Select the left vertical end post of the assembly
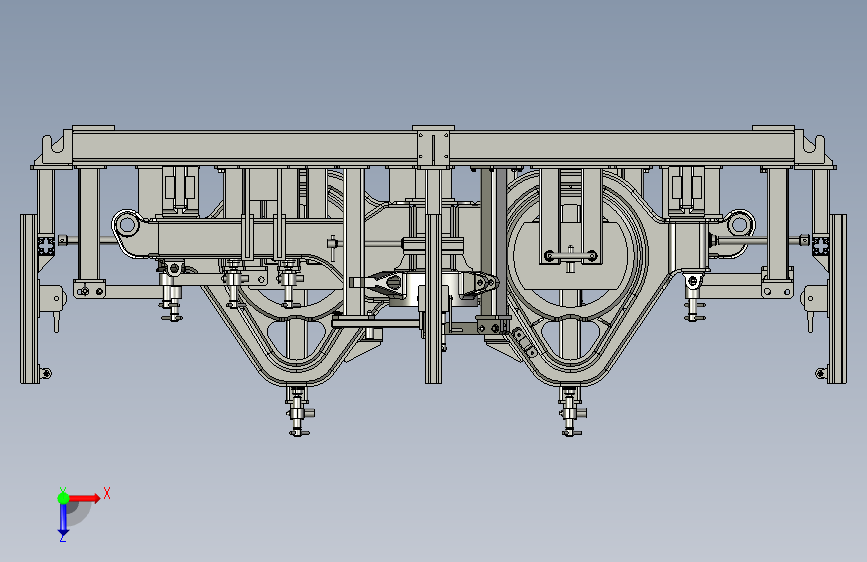867x562 pixels. point(30,299)
